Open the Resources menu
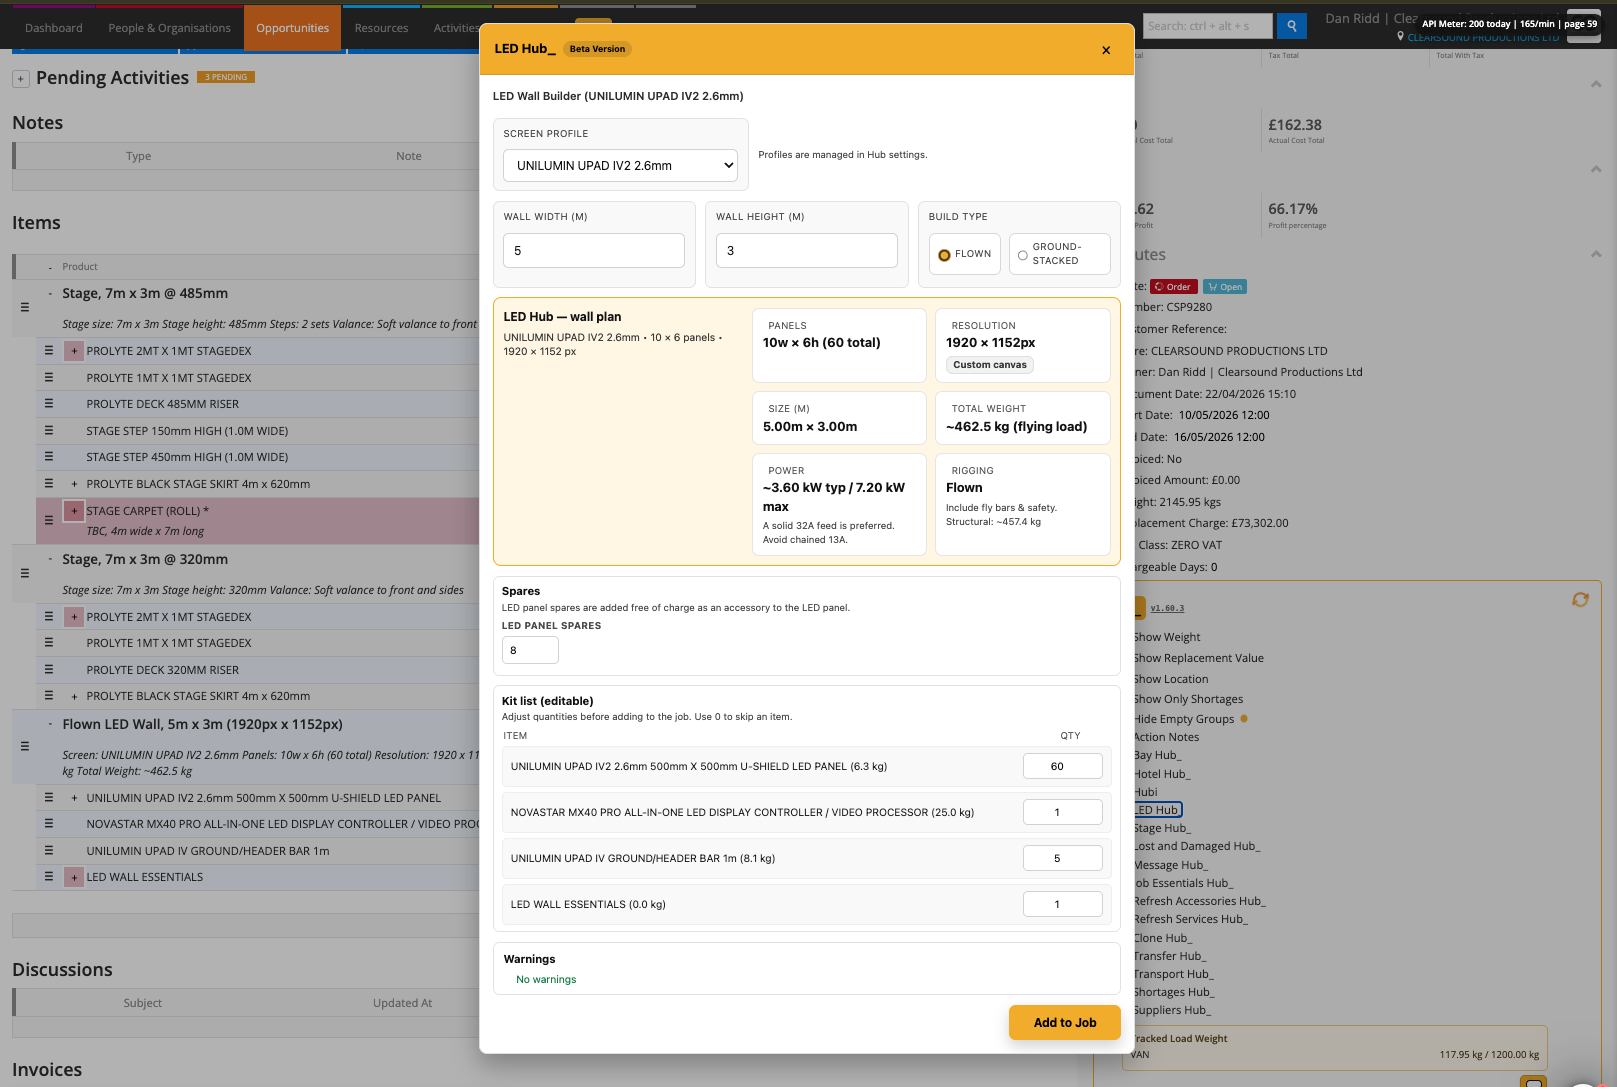Viewport: 1617px width, 1087px height. [x=381, y=28]
